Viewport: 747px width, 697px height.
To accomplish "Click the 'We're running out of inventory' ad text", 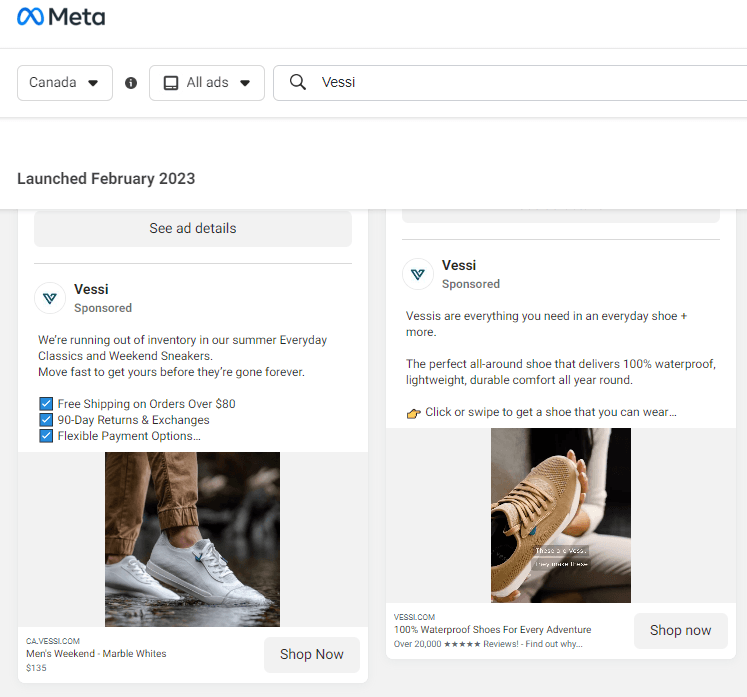I will [182, 348].
